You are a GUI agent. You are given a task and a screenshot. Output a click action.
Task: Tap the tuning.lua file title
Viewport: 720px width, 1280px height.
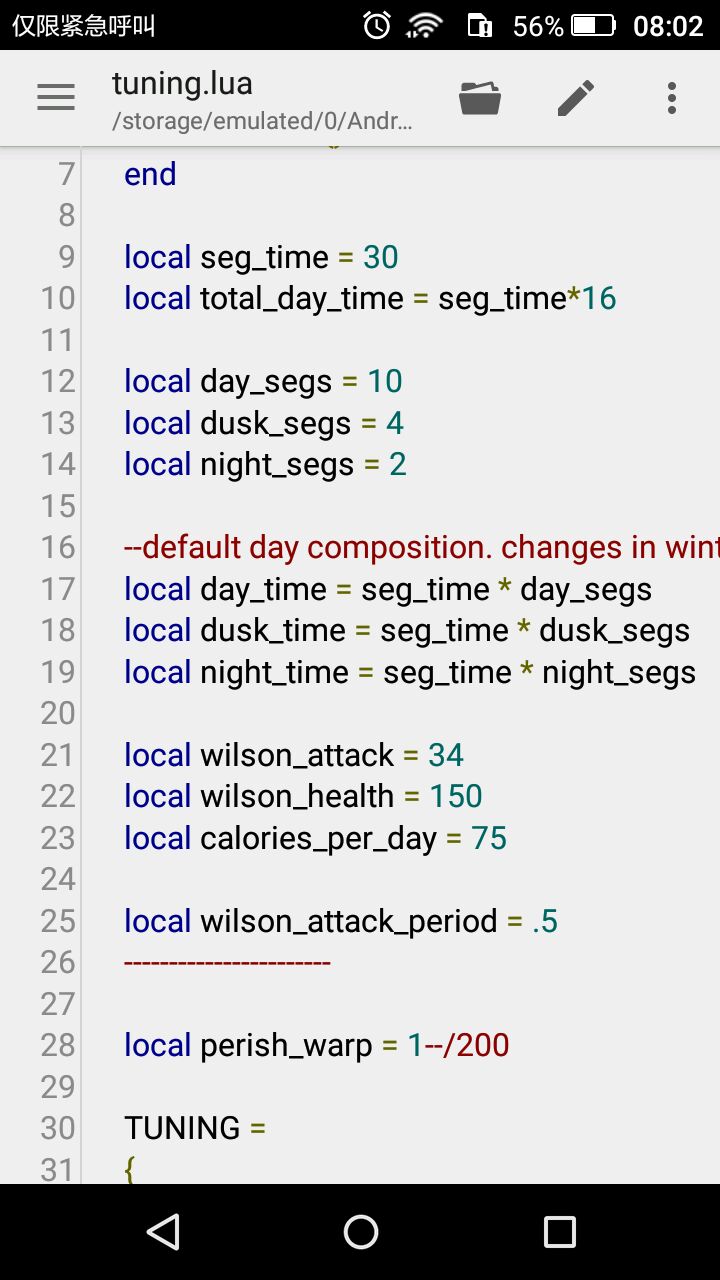[182, 82]
